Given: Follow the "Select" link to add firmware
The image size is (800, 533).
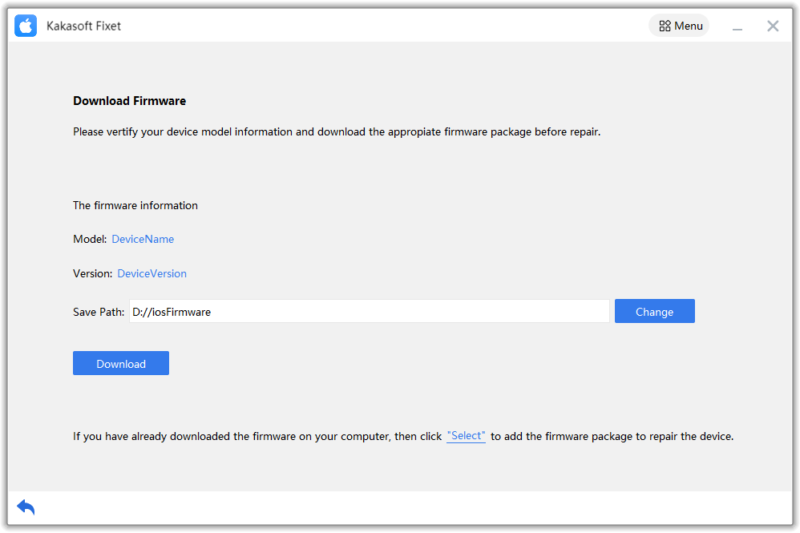Looking at the screenshot, I should point(466,436).
